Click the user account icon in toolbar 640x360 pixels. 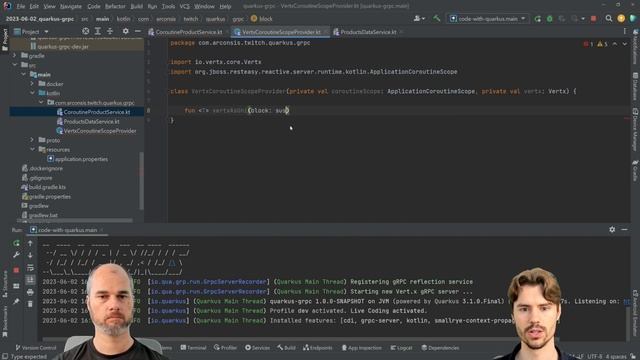(419, 18)
